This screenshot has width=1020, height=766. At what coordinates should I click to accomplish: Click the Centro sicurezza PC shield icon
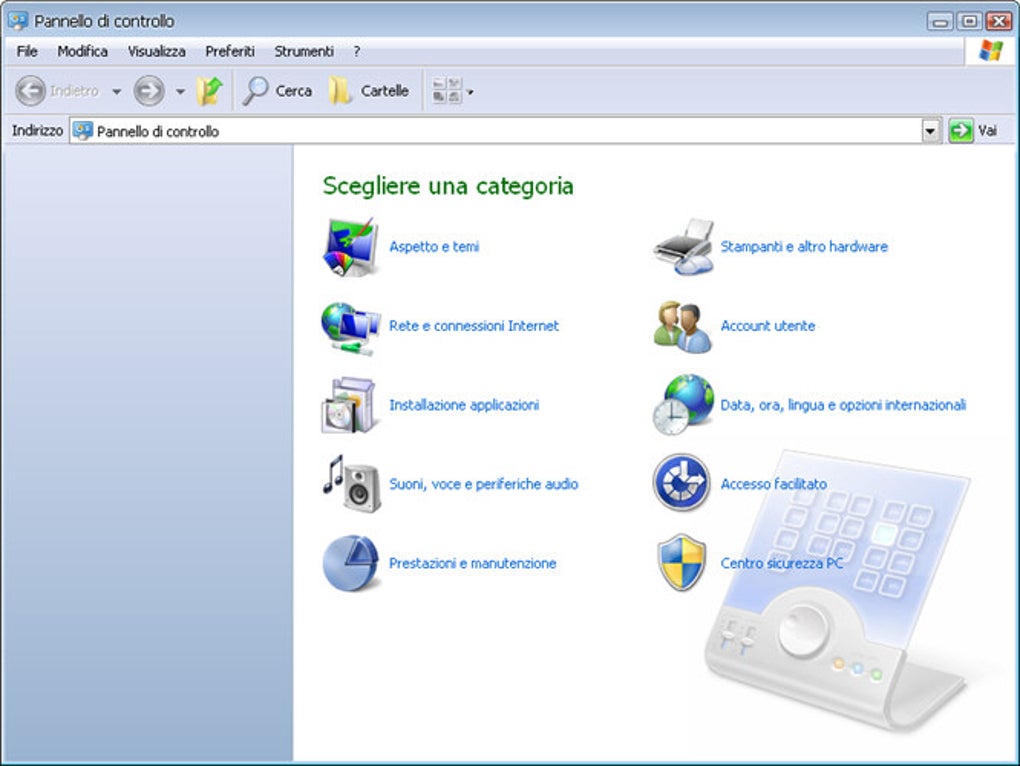coord(682,563)
